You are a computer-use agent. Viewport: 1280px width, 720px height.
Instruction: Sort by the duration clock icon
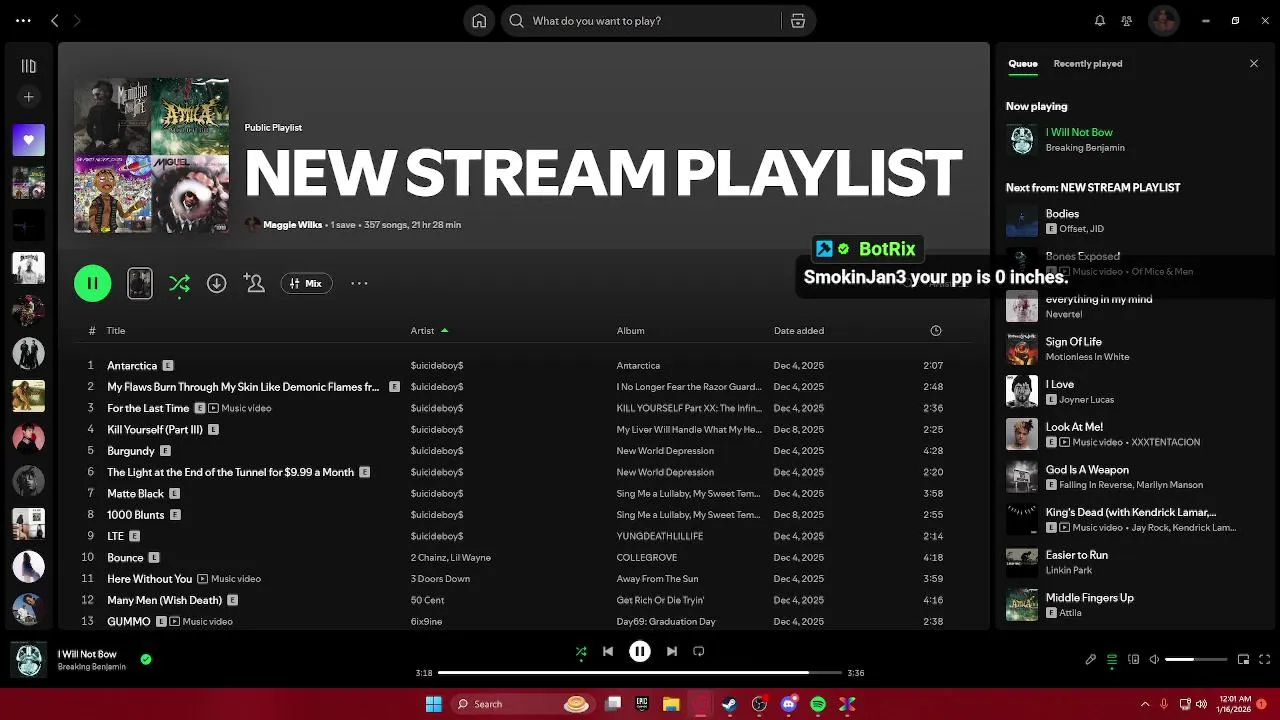click(x=935, y=330)
